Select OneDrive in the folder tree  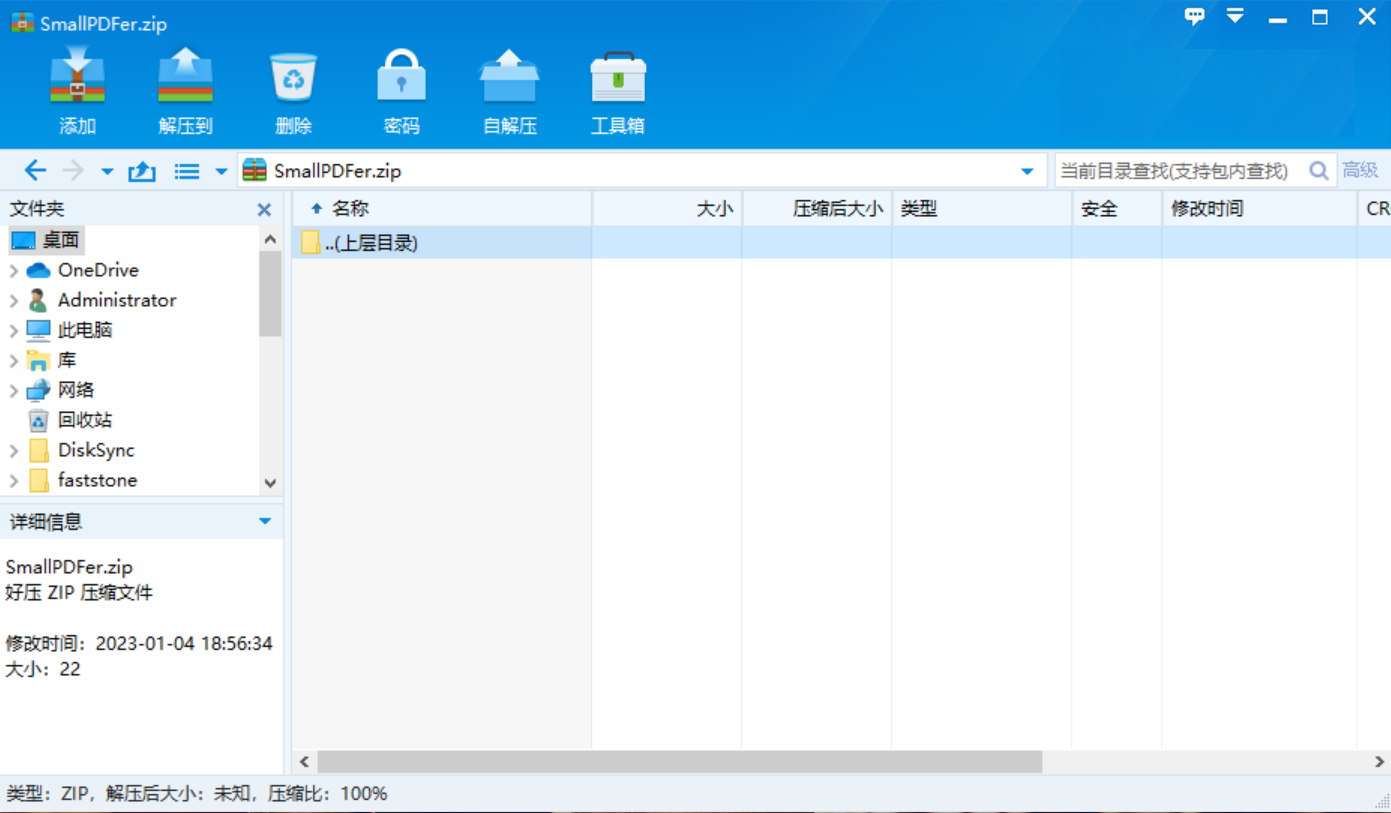pos(98,270)
